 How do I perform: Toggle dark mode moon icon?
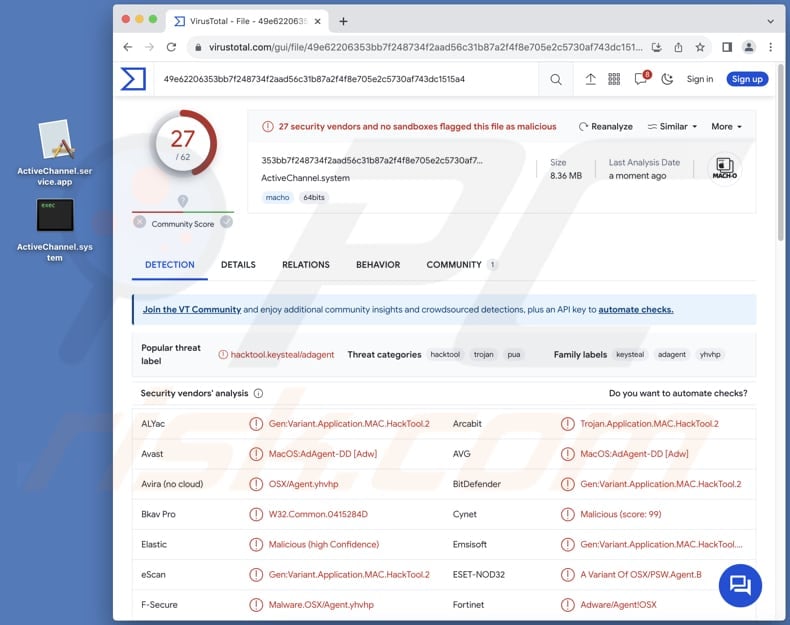667,79
